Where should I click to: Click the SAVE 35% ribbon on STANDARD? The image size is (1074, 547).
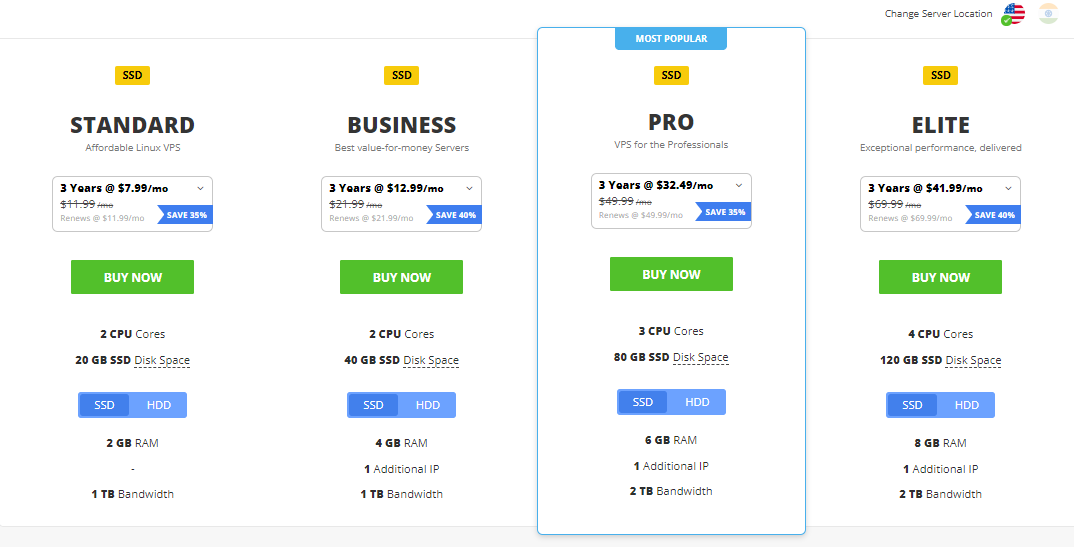185,215
